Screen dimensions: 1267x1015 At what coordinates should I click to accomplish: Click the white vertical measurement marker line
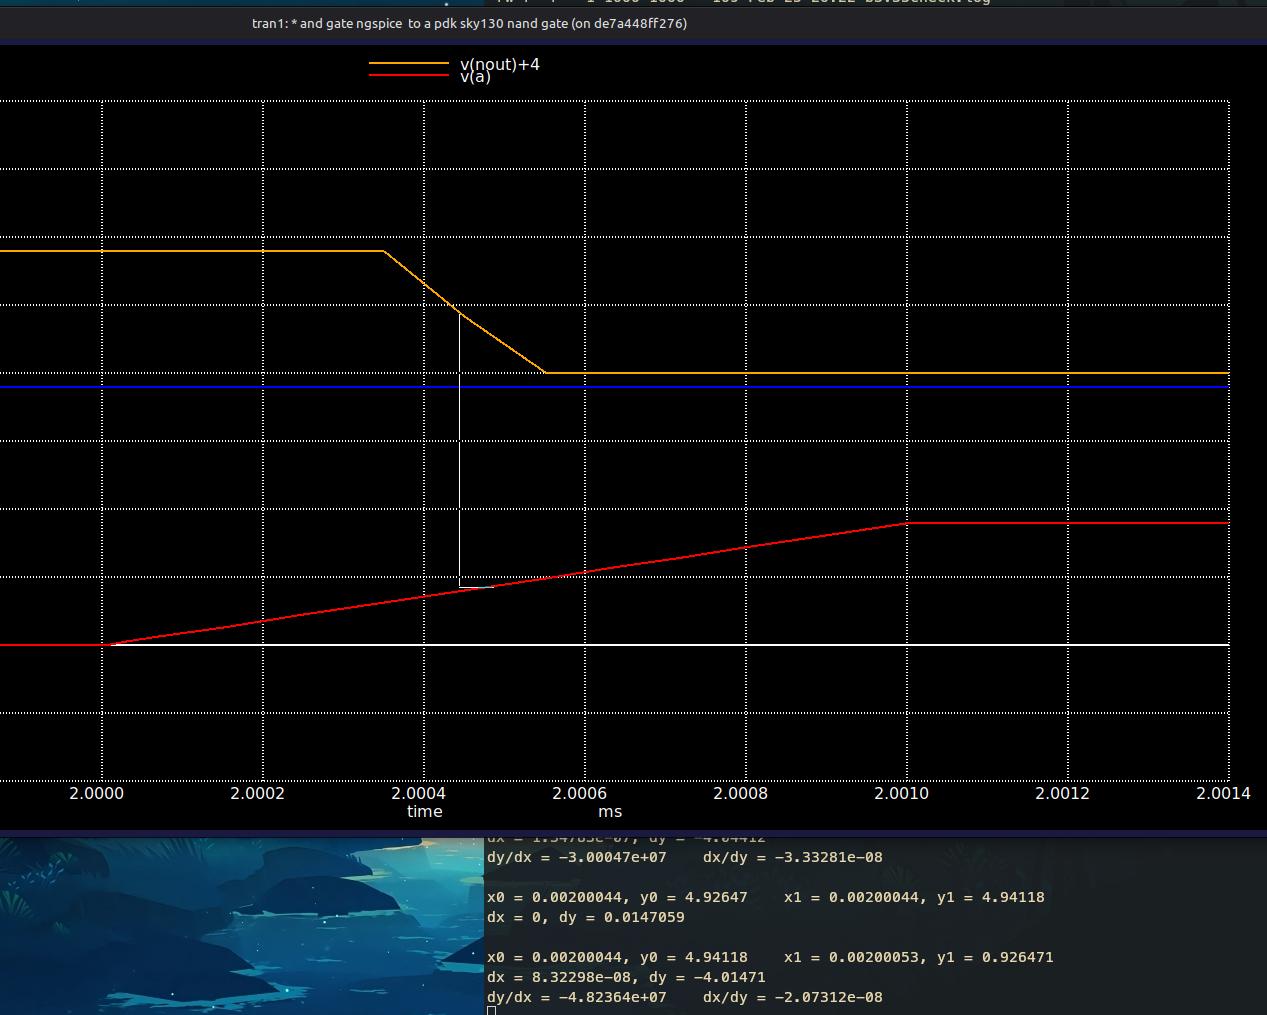[x=459, y=450]
